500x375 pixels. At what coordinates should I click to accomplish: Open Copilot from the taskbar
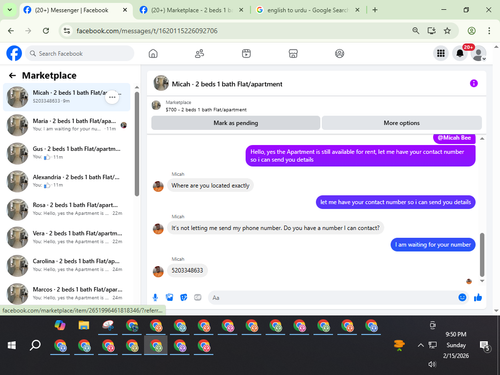[60, 325]
